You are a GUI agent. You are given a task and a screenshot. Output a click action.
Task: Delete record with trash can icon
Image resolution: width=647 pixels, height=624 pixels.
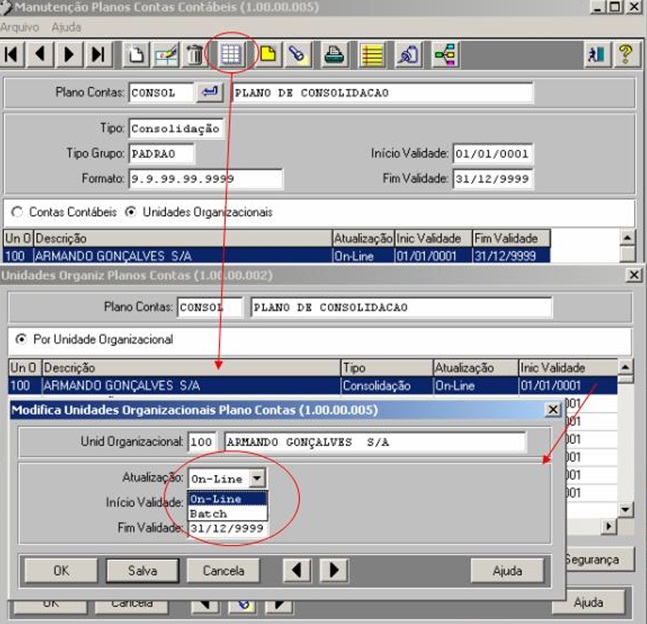pos(194,54)
